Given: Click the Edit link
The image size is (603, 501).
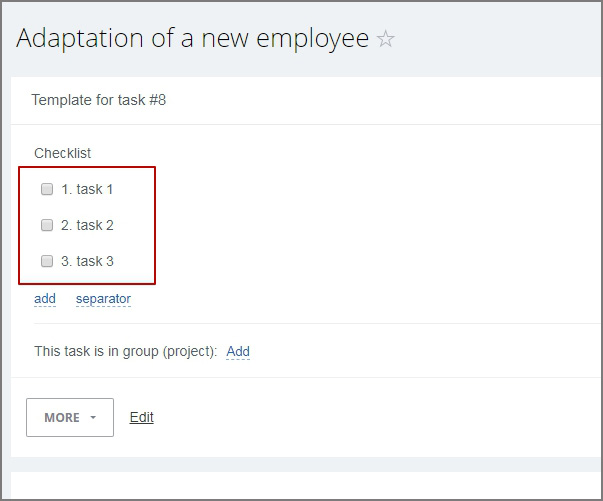Looking at the screenshot, I should (x=142, y=417).
